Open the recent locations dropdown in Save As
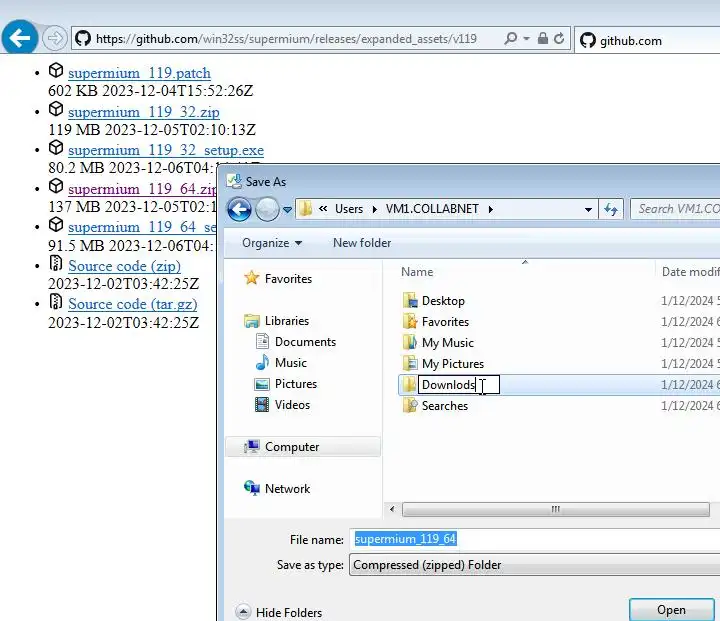The height and width of the screenshot is (621, 720). click(x=287, y=210)
